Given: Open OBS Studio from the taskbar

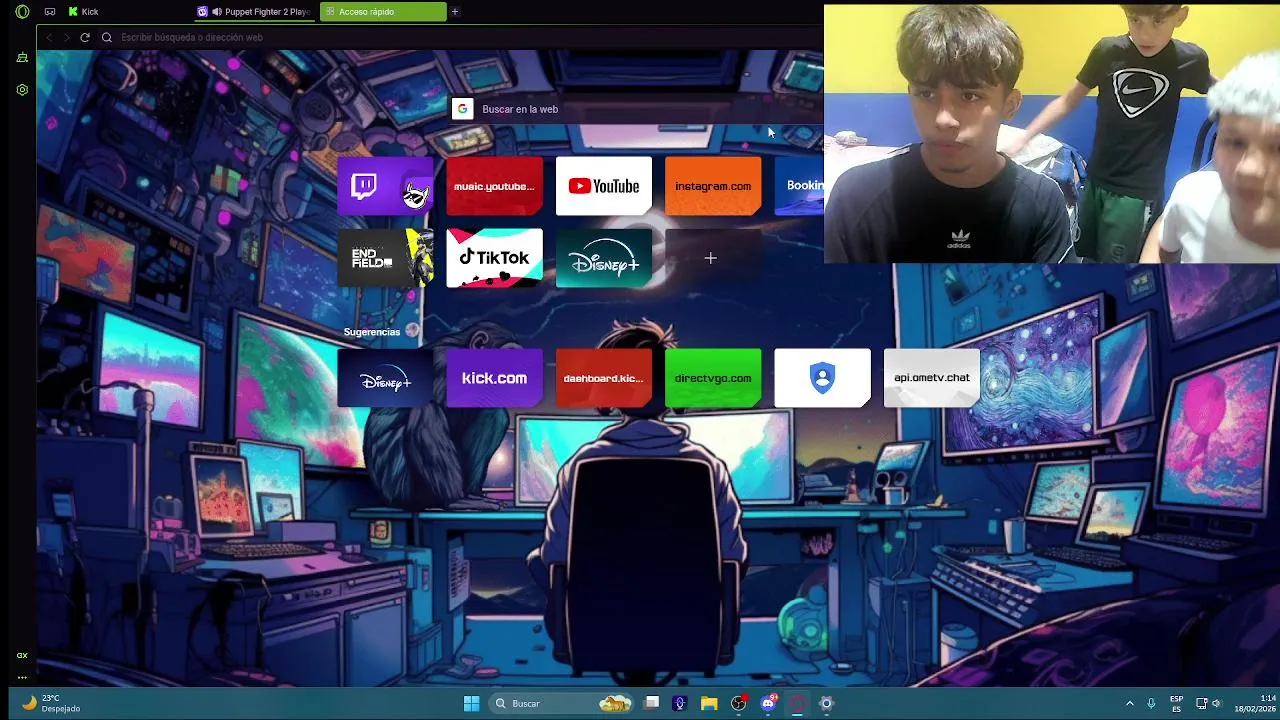Looking at the screenshot, I should click(739, 703).
